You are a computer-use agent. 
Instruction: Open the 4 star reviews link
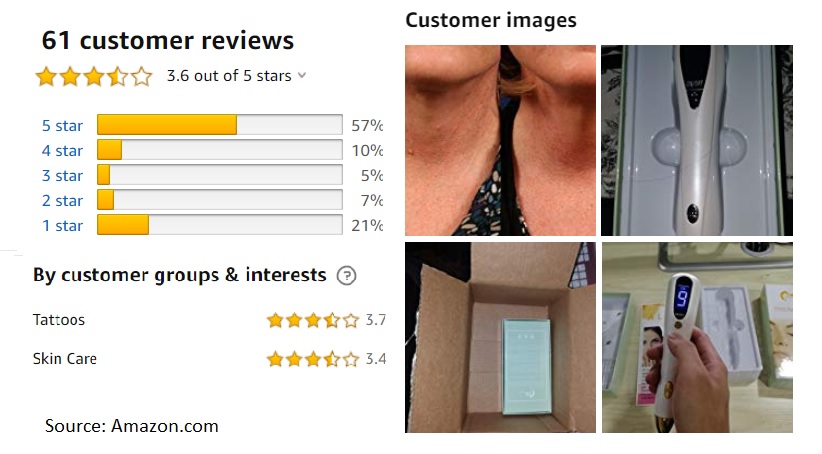(62, 151)
